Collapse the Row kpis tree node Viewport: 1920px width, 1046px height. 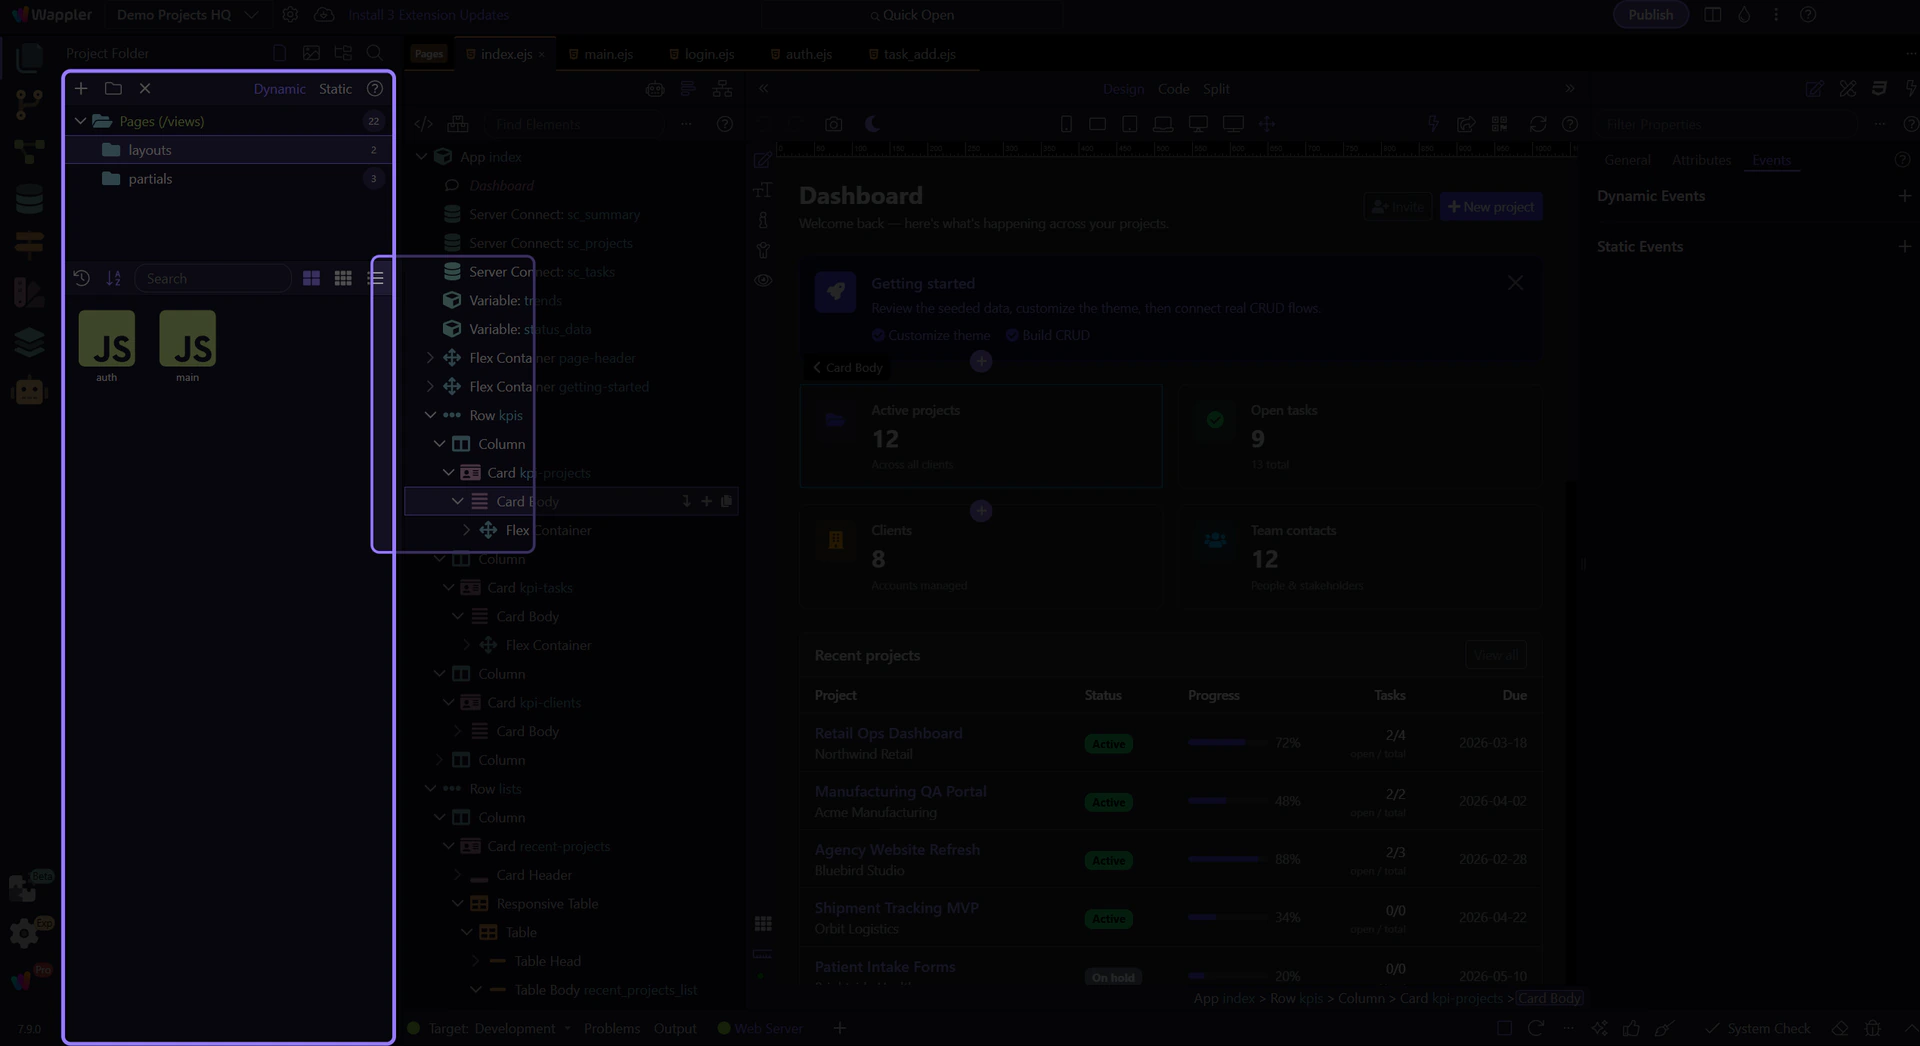tap(430, 415)
